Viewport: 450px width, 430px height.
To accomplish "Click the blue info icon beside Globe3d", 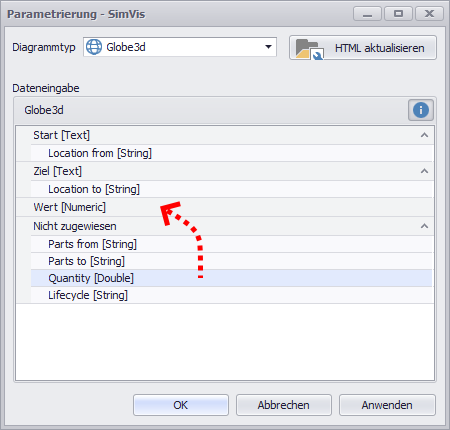I will (x=421, y=110).
